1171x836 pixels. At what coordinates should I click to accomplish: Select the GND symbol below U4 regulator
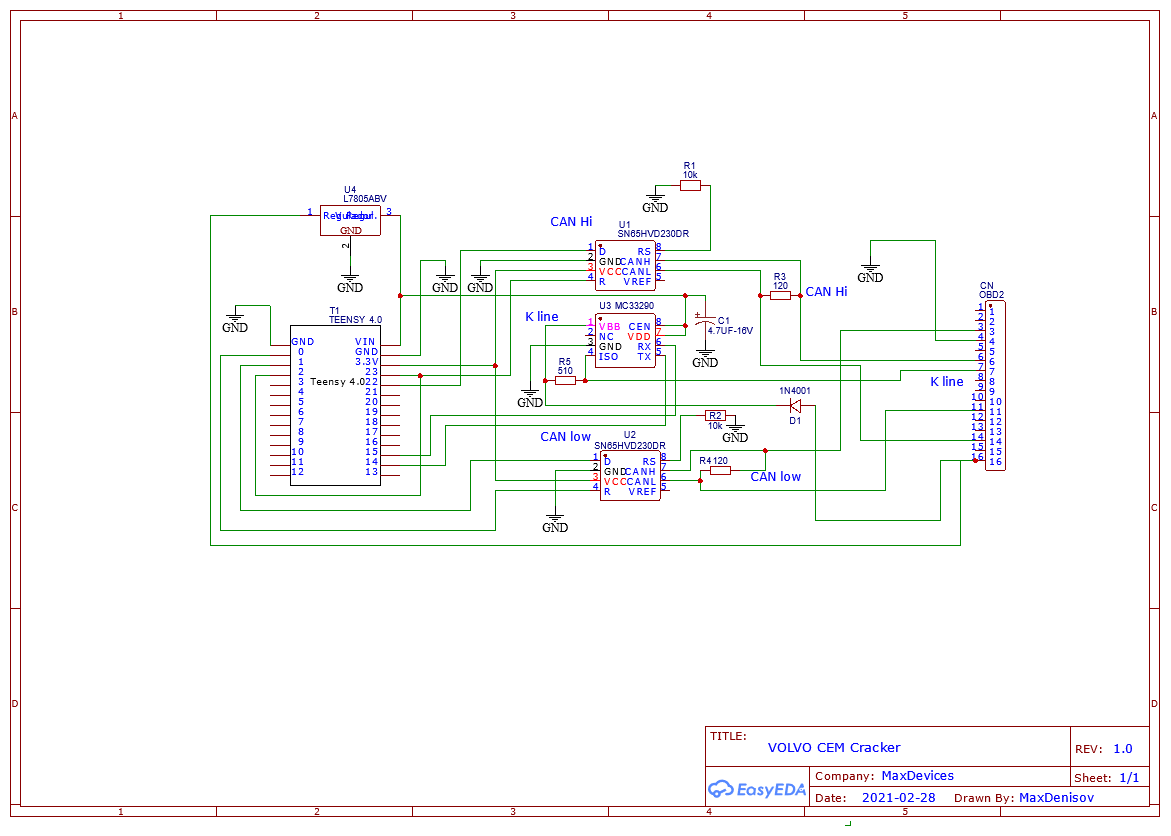coord(350,285)
